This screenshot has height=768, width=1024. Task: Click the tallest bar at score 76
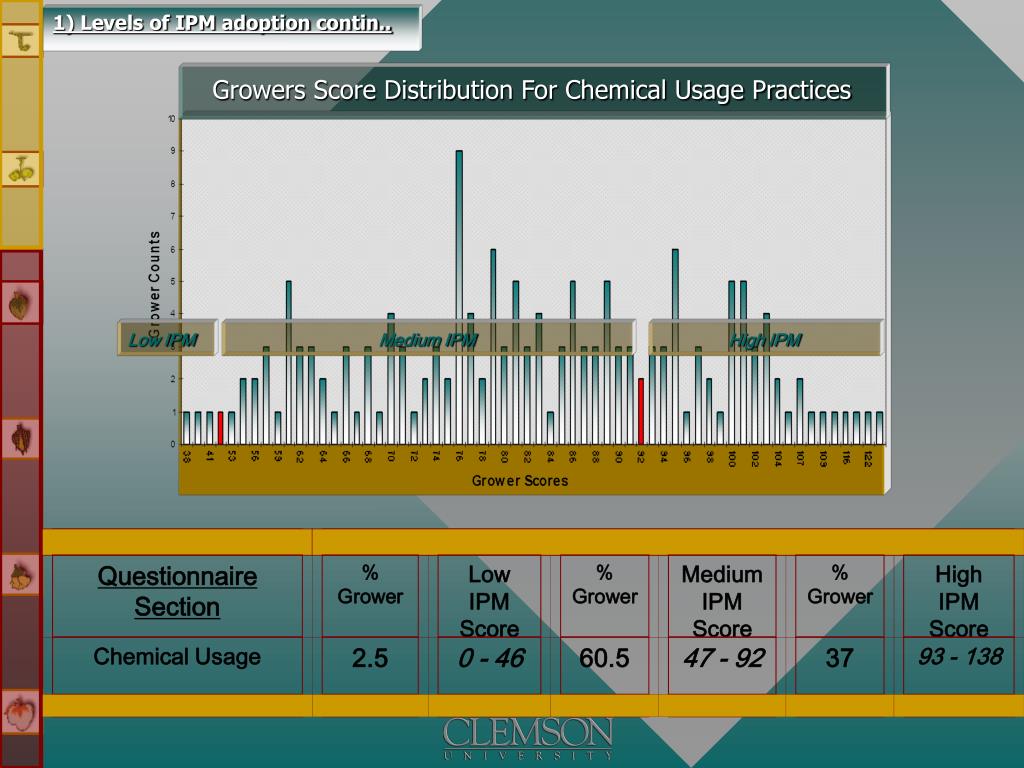click(x=459, y=298)
